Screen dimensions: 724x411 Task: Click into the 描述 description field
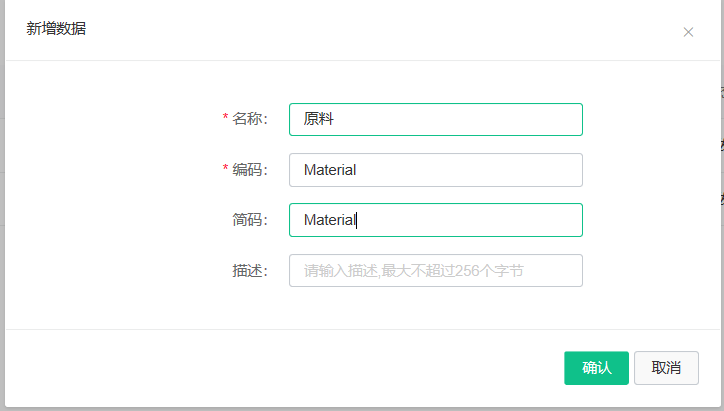[x=435, y=270]
